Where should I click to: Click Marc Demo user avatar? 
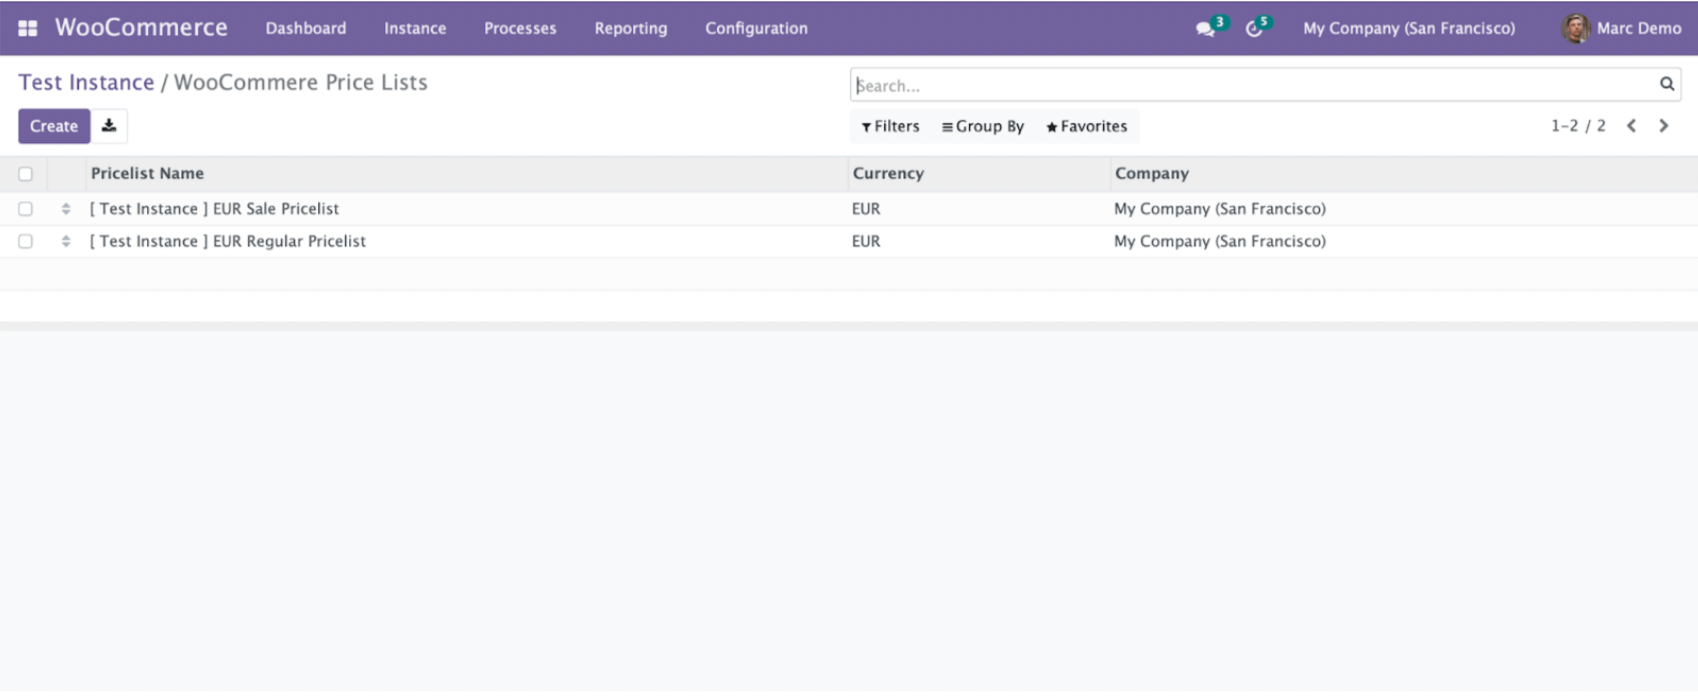(x=1576, y=28)
